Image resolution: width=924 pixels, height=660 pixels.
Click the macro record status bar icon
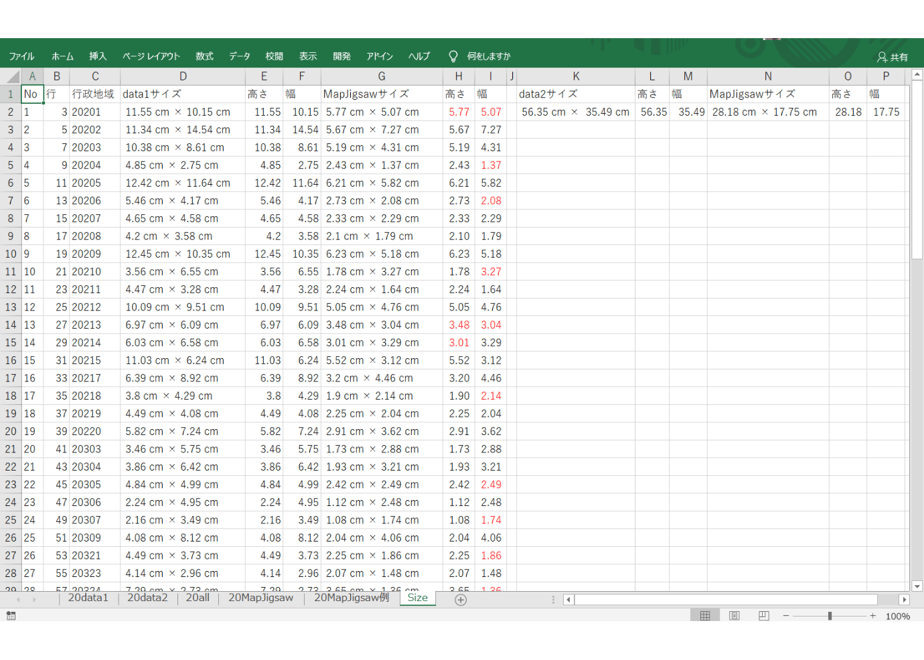pos(11,616)
